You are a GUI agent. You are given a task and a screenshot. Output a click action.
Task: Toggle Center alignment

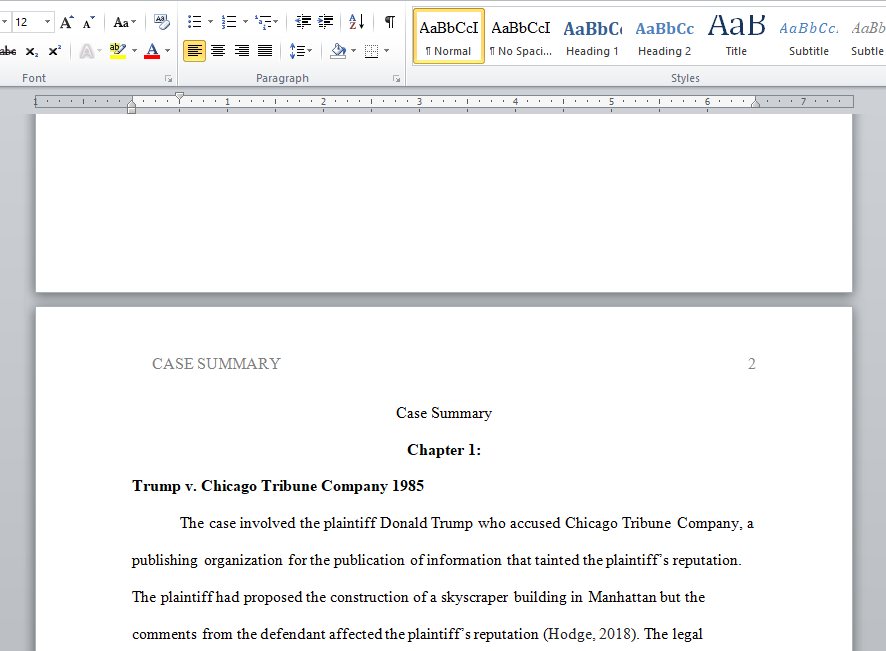[x=218, y=51]
